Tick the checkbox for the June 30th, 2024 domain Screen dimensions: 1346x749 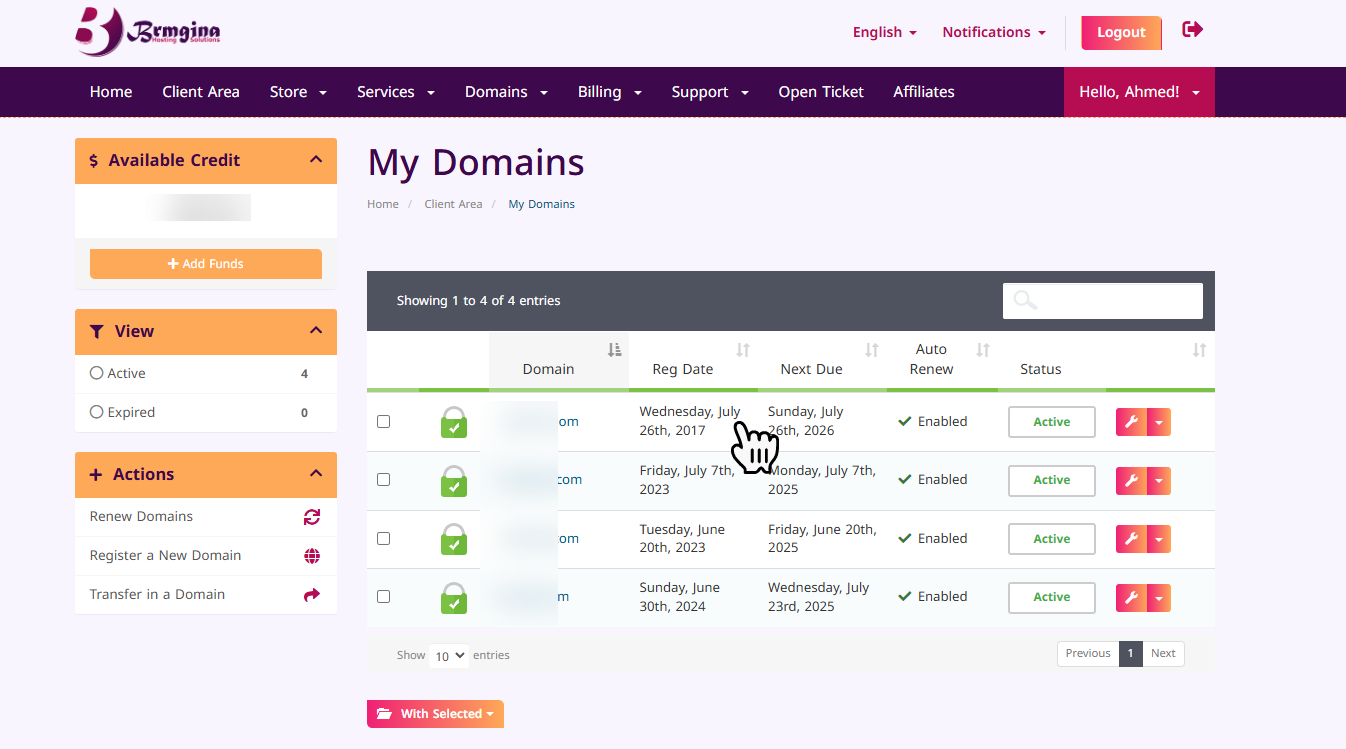pyautogui.click(x=383, y=597)
